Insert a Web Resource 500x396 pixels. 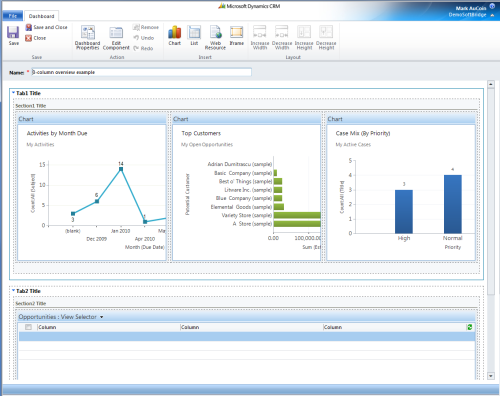[215, 38]
